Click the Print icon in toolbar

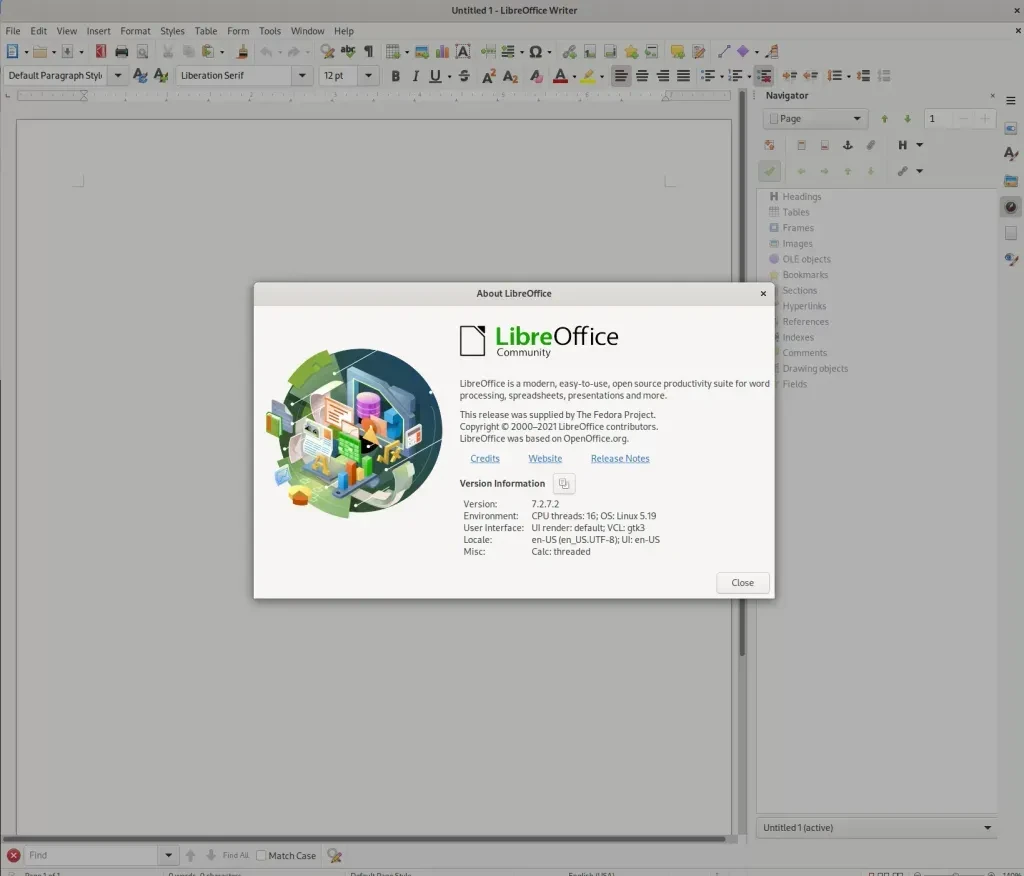pyautogui.click(x=121, y=52)
